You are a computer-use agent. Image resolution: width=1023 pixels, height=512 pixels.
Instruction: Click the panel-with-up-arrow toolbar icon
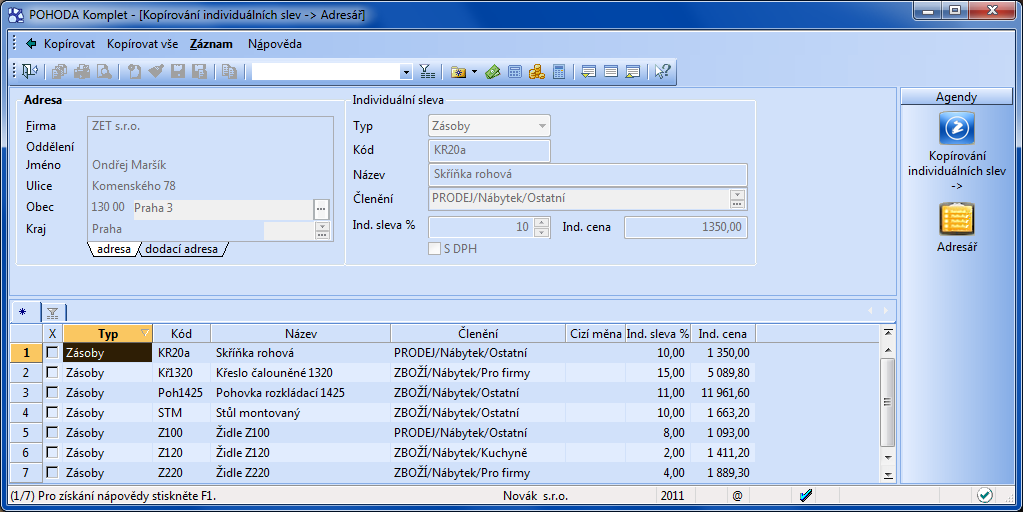coord(632,72)
